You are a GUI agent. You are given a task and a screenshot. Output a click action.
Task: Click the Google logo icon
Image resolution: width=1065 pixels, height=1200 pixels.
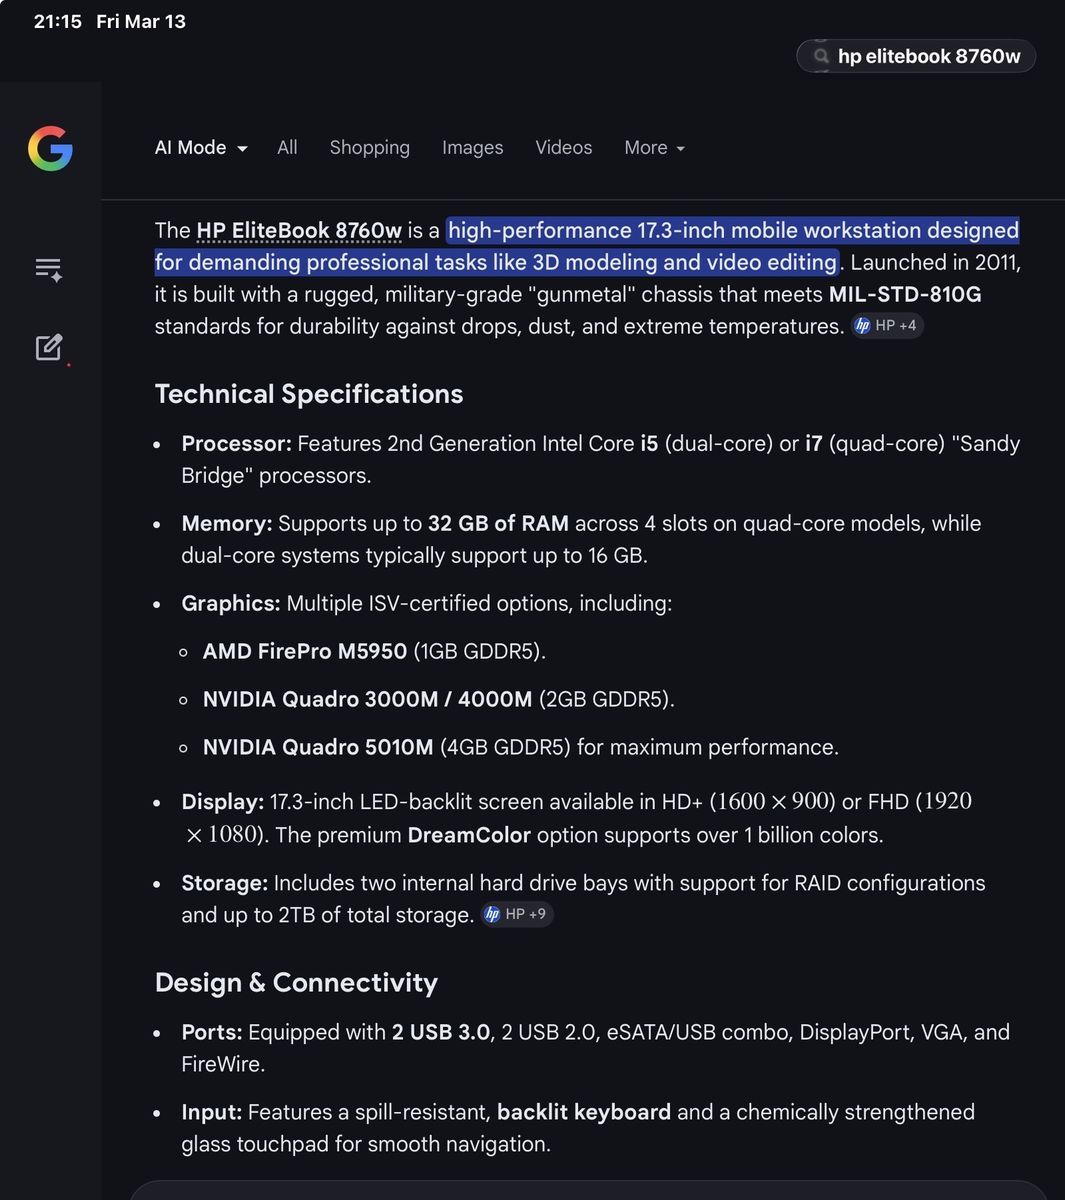click(50, 149)
